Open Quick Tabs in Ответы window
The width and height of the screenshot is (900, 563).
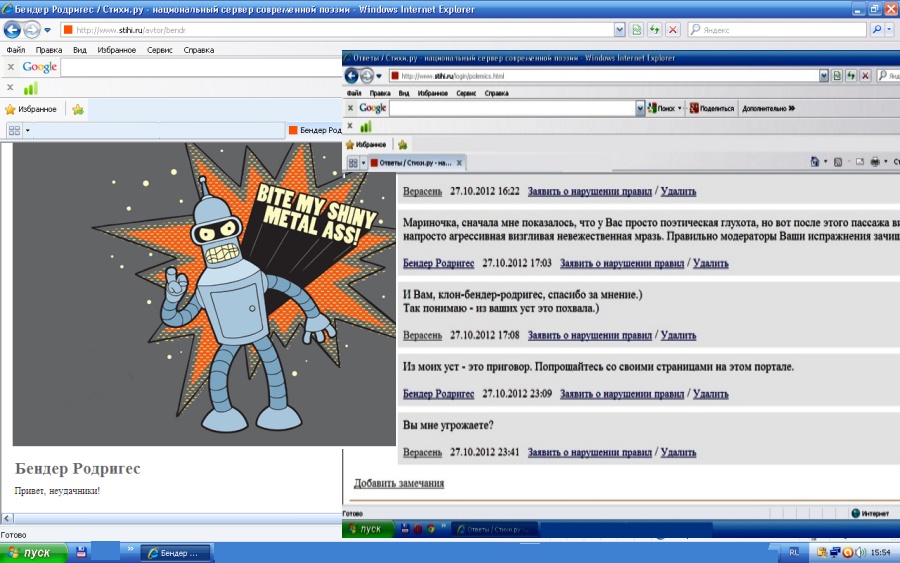353,163
